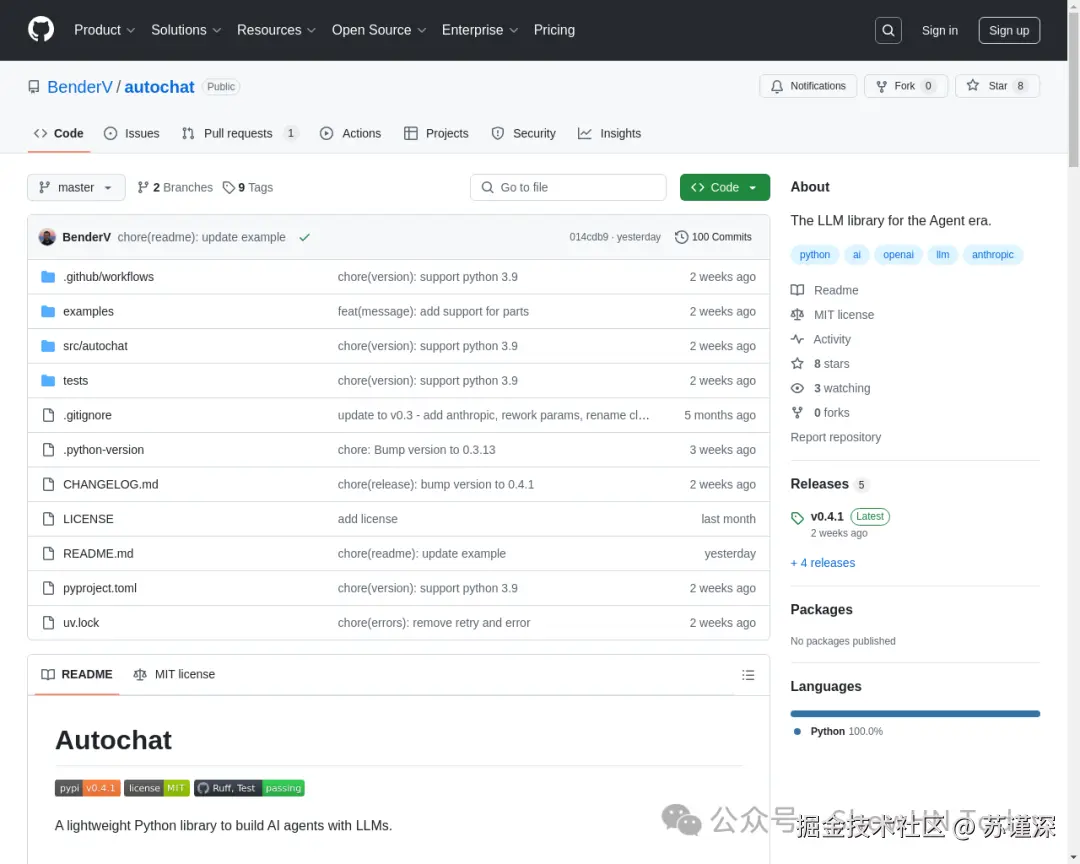The image size is (1080, 864).
Task: Open the Insights tab
Action: click(x=610, y=134)
